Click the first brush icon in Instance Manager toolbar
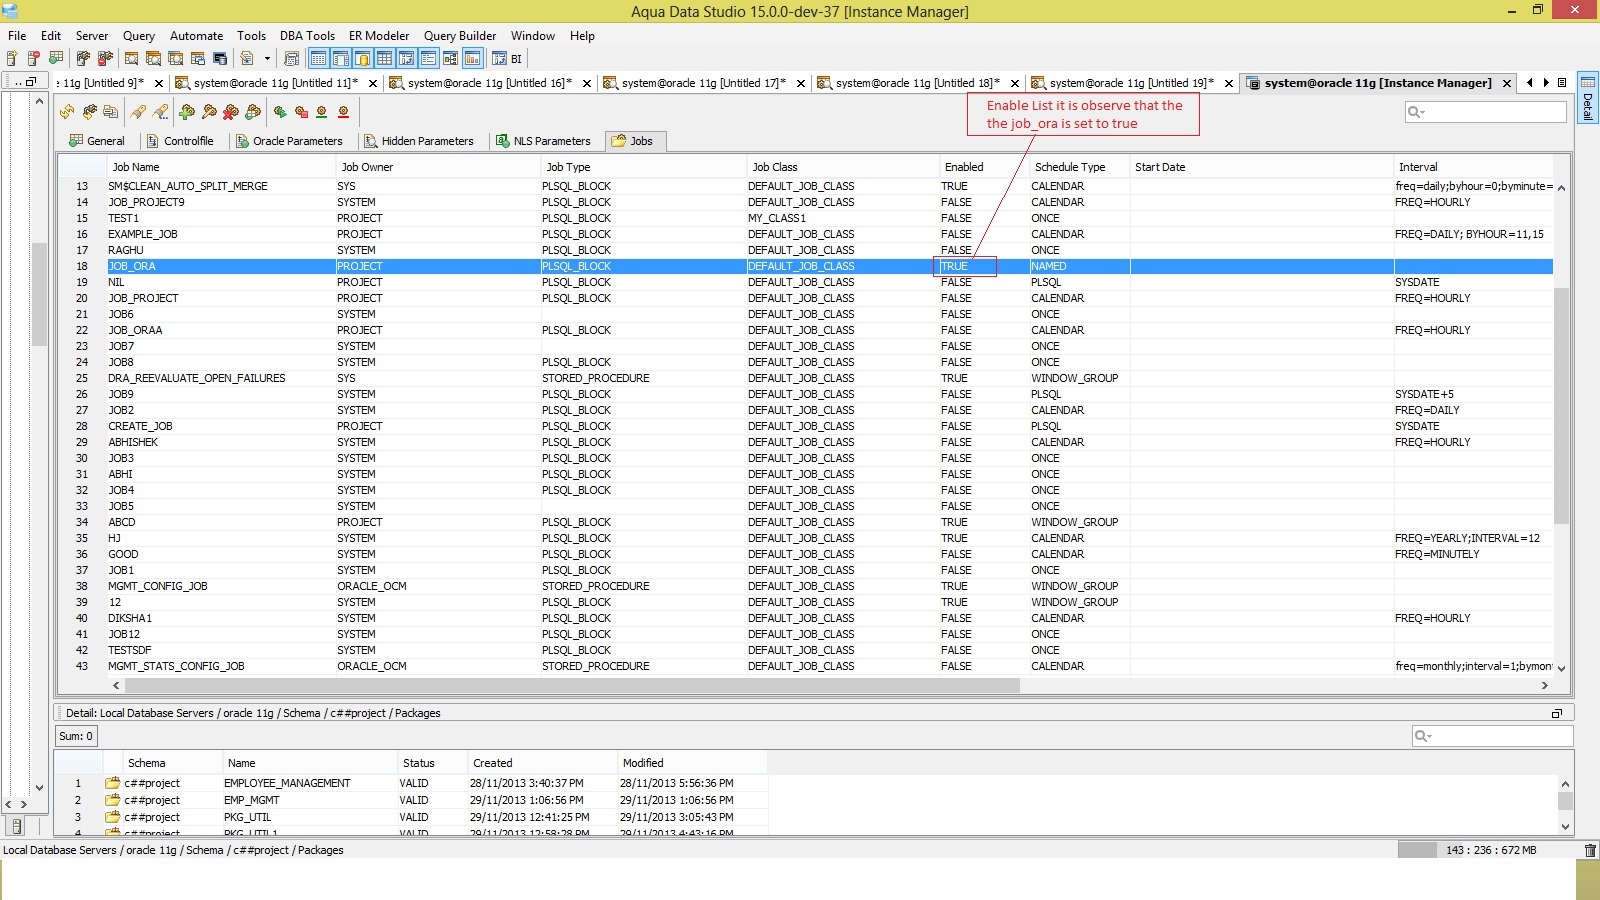This screenshot has width=1600, height=900. click(138, 112)
